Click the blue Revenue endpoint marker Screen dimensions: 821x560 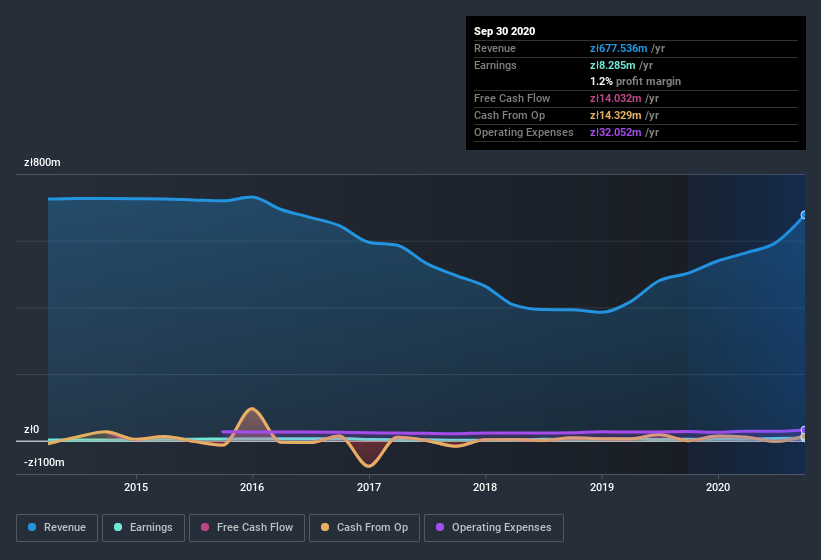pos(804,215)
